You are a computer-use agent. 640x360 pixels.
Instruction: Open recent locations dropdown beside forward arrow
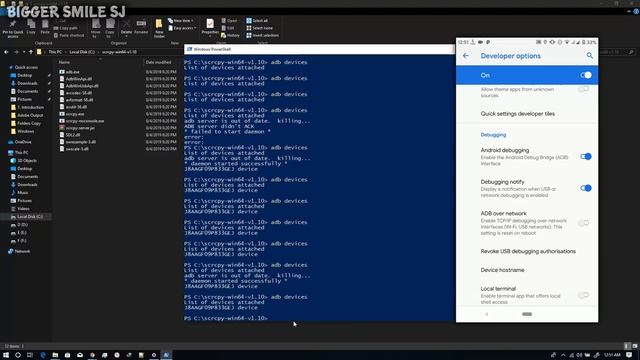click(24, 52)
